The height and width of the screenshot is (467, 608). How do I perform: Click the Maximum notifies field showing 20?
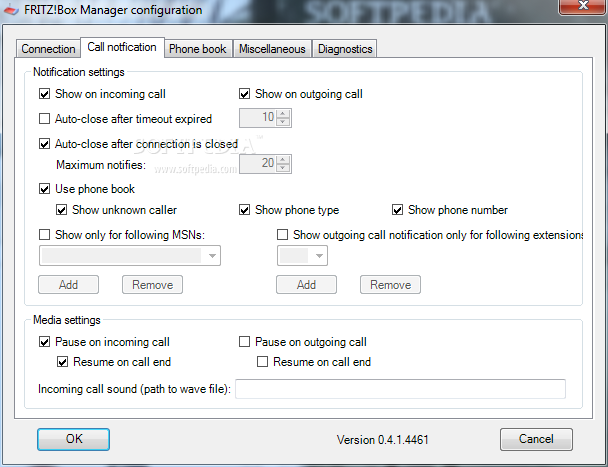[x=258, y=164]
